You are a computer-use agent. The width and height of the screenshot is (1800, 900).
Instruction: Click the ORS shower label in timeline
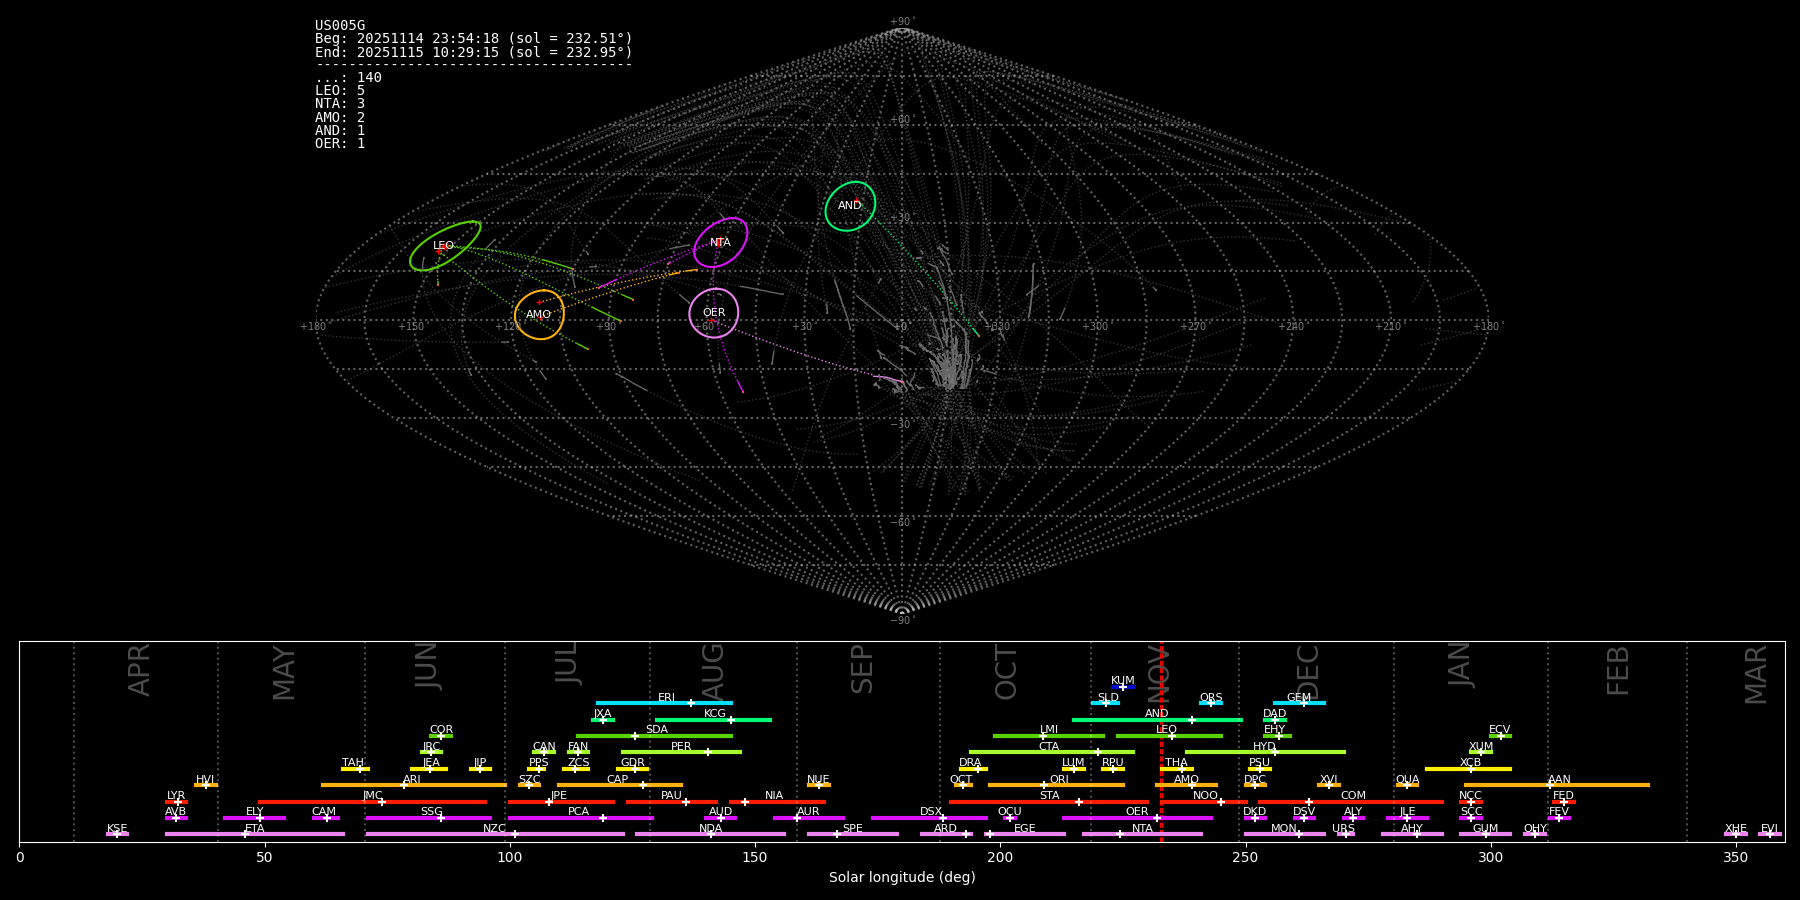[1211, 698]
